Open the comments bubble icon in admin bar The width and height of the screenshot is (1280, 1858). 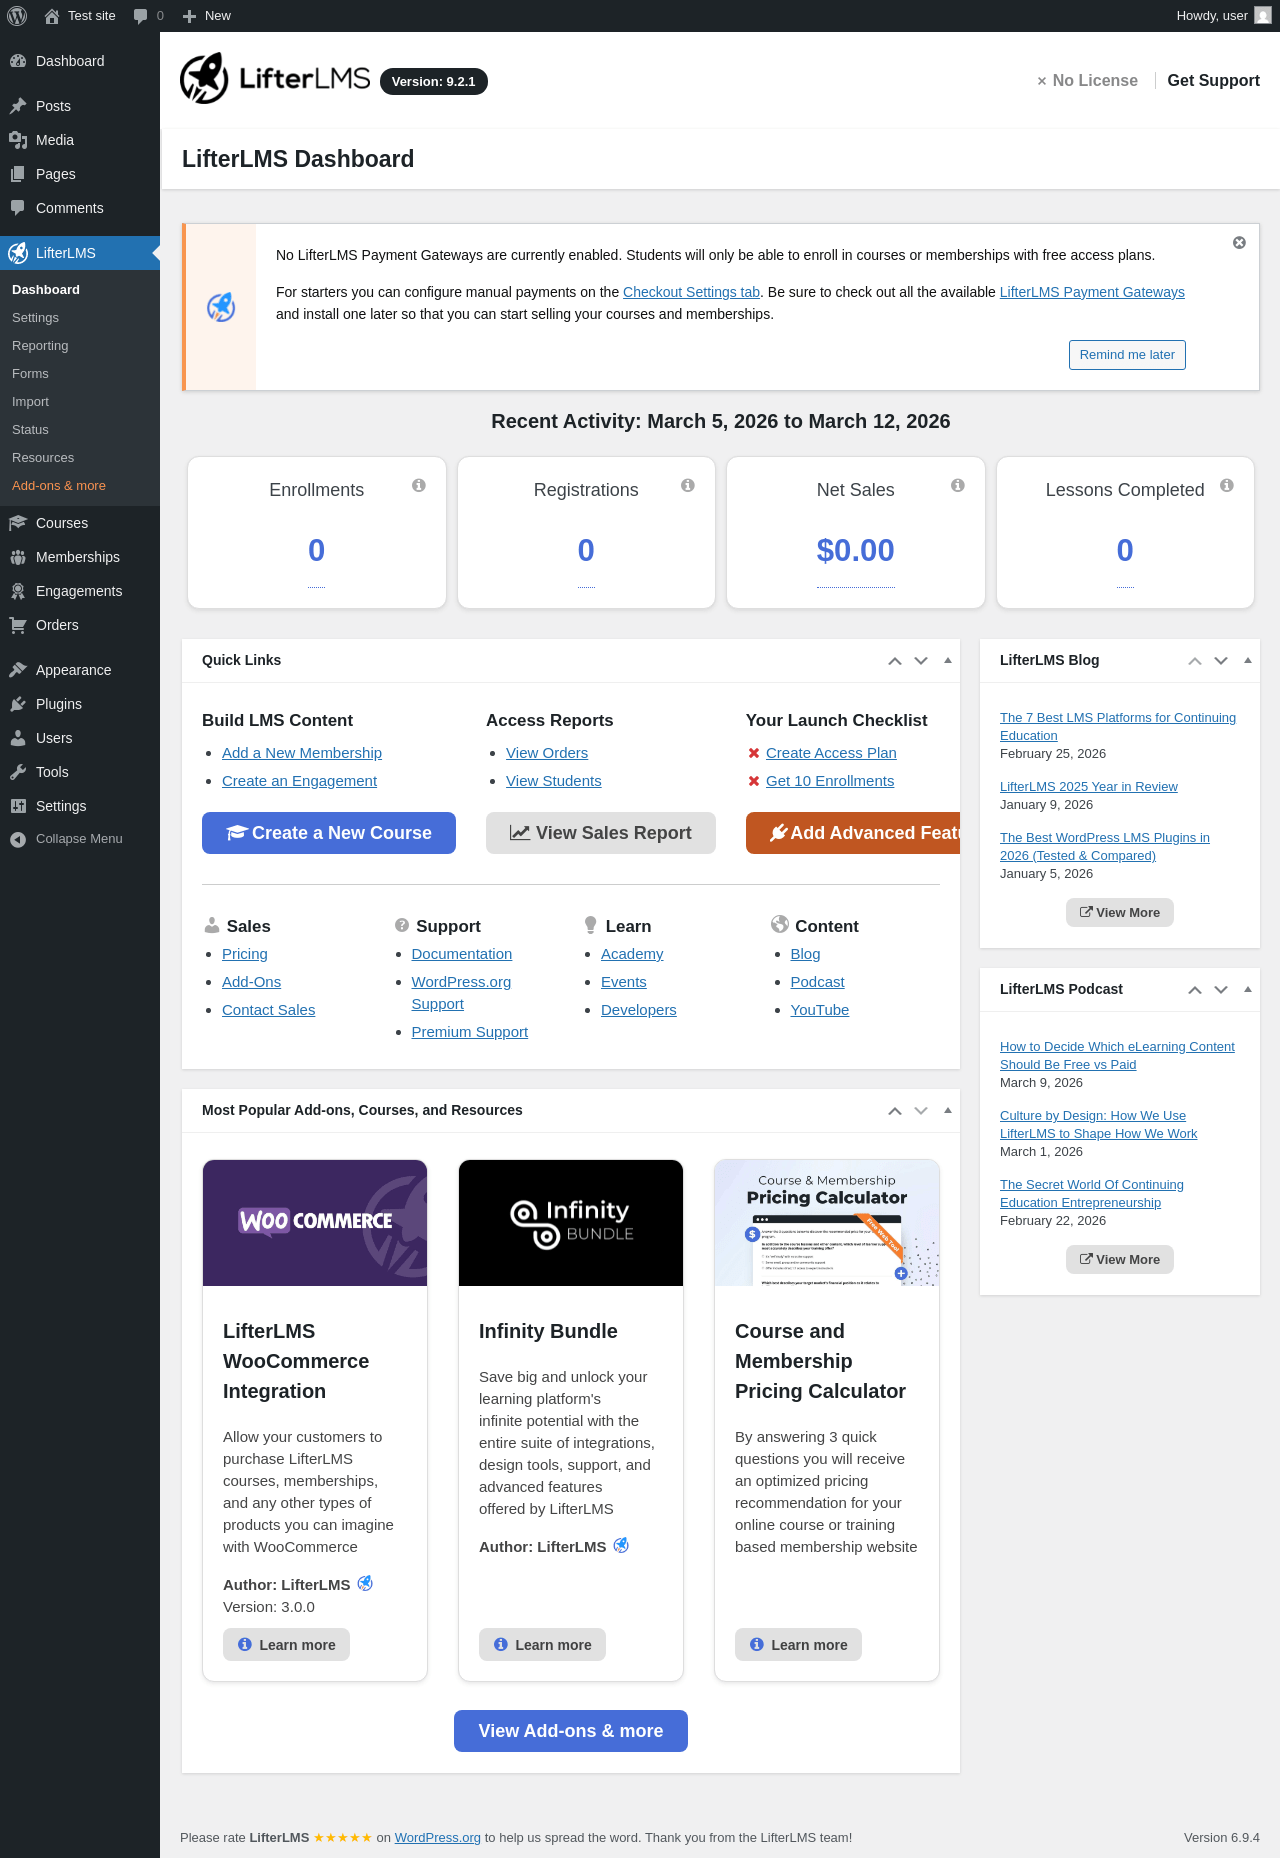pos(141,16)
